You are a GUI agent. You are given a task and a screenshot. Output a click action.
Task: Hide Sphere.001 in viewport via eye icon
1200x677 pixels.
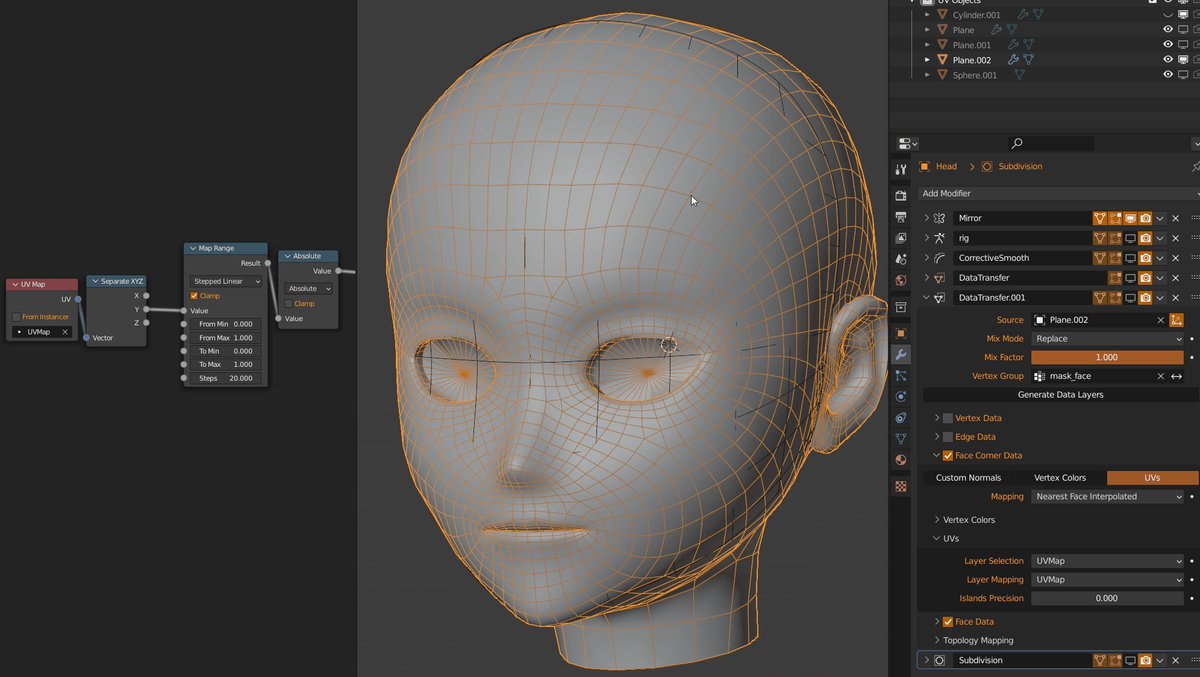pos(1168,75)
